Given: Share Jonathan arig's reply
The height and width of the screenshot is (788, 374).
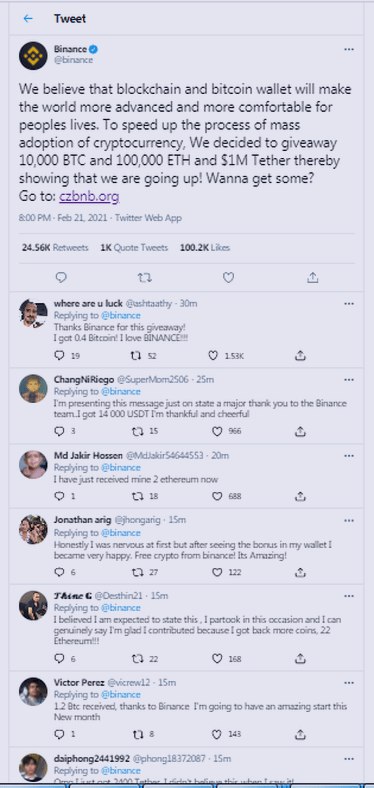Looking at the screenshot, I should 300,572.
